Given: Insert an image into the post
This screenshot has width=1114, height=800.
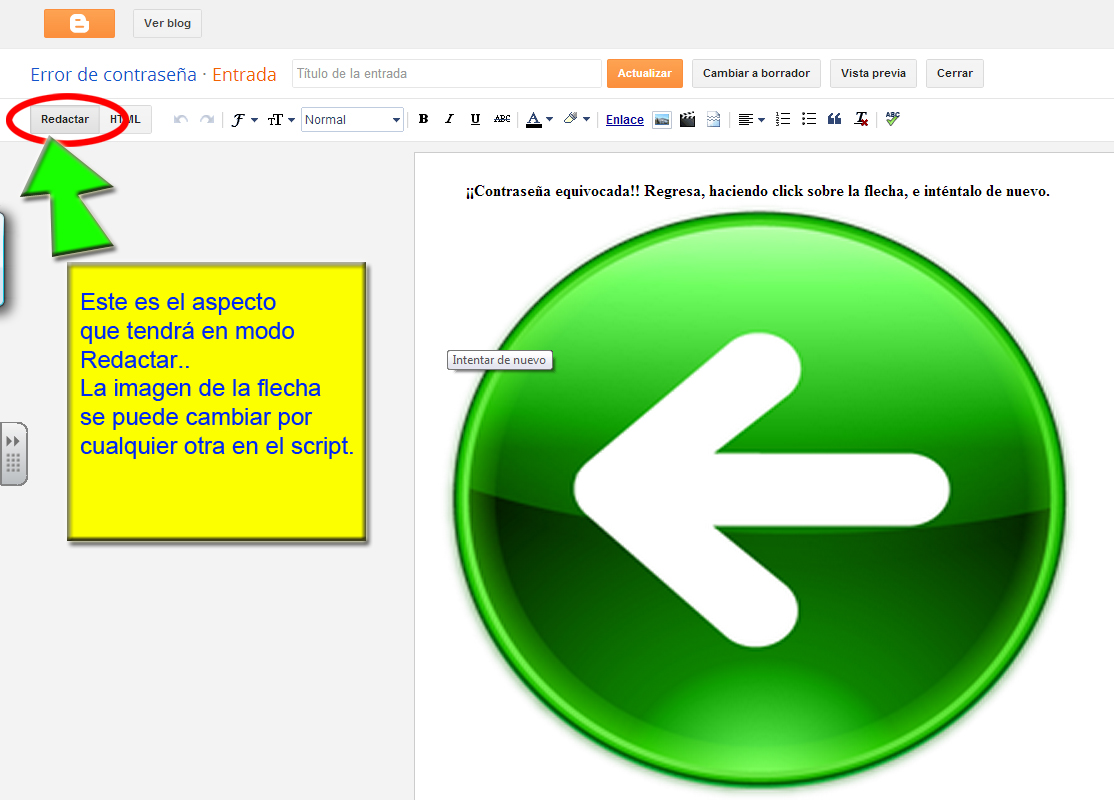Looking at the screenshot, I should 661,119.
